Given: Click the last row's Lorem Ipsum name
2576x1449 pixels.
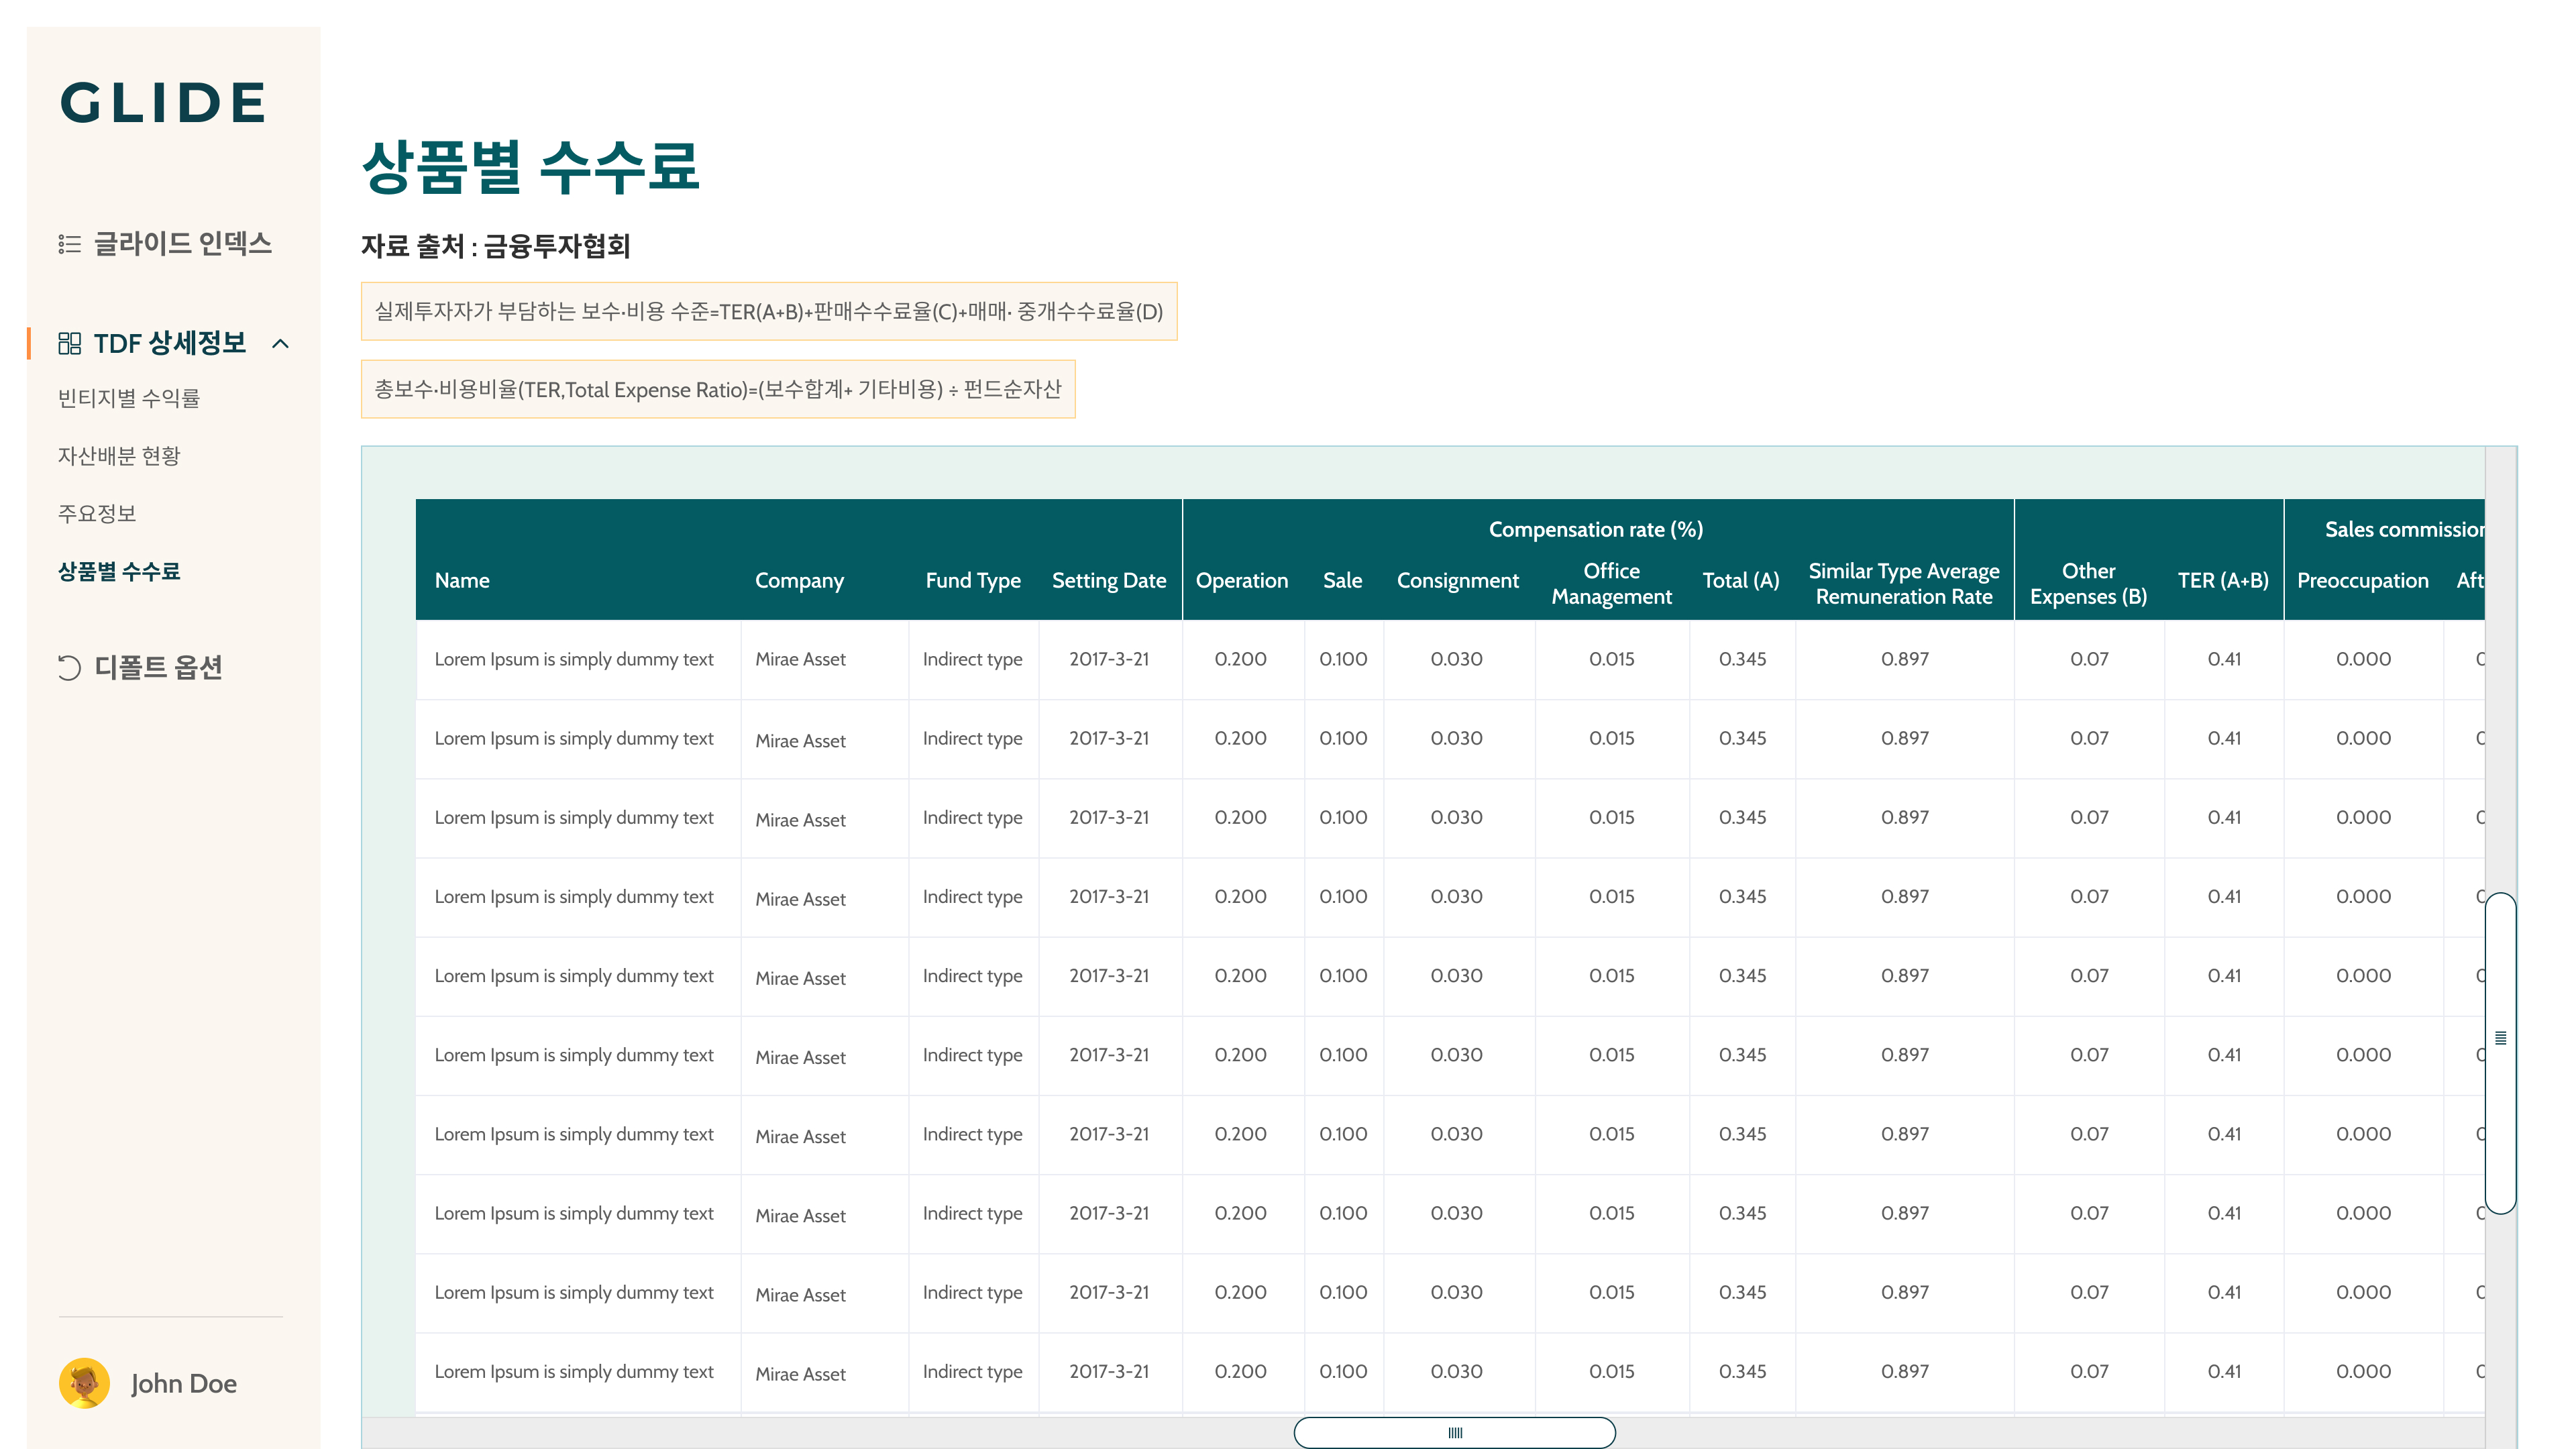Looking at the screenshot, I should 574,1371.
